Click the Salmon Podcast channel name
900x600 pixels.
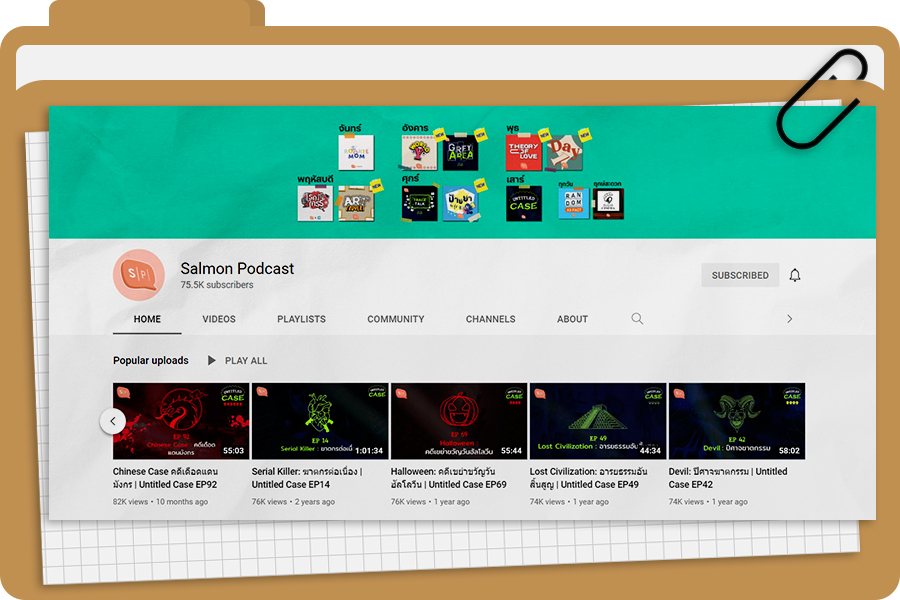click(x=237, y=269)
